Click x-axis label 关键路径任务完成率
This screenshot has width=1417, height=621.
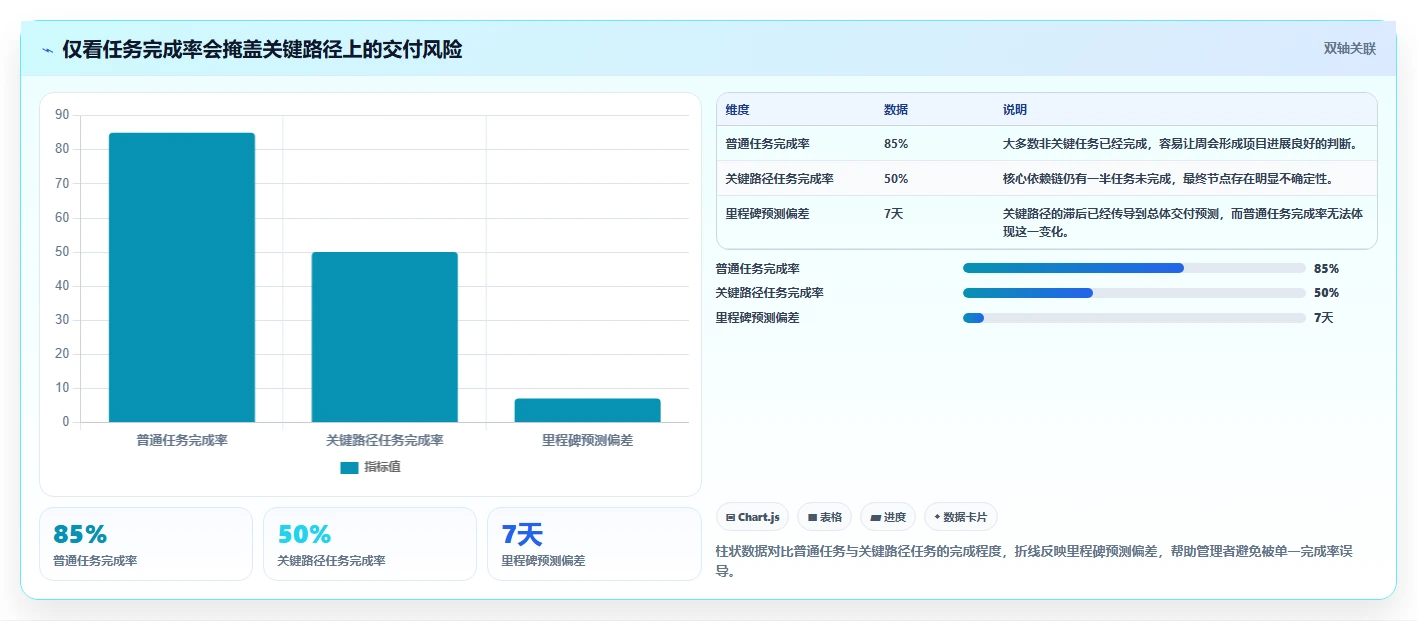(385, 440)
